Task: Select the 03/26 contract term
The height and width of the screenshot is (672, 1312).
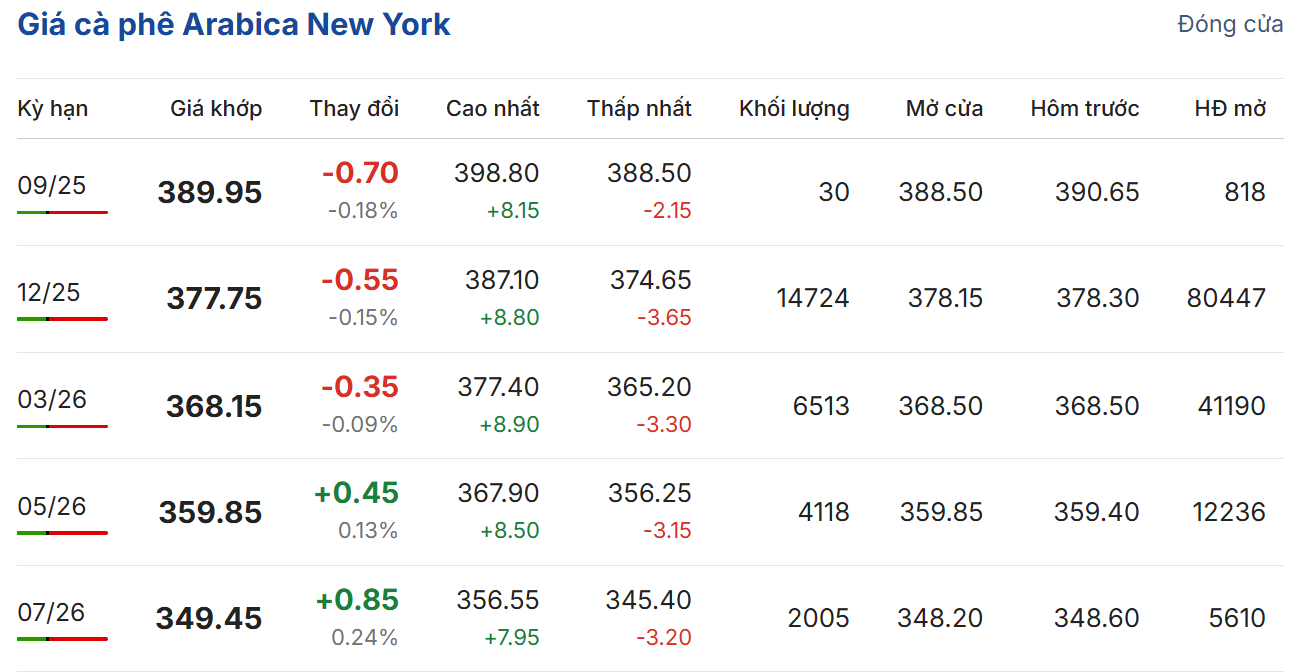Action: click(52, 399)
